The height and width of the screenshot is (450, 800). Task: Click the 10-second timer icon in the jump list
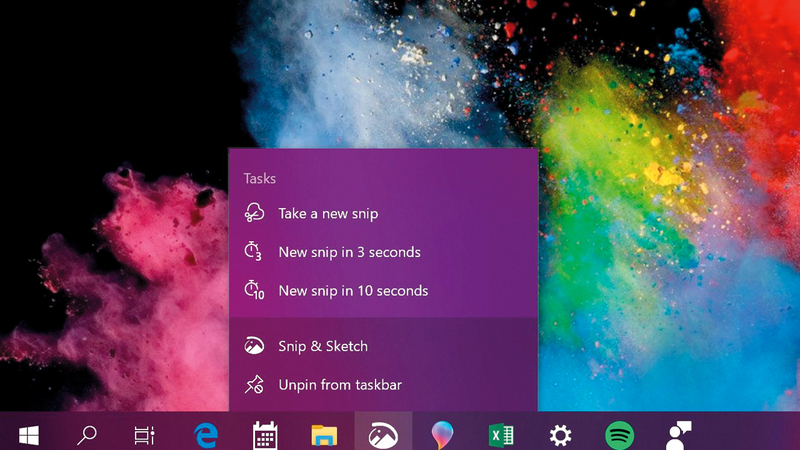254,291
